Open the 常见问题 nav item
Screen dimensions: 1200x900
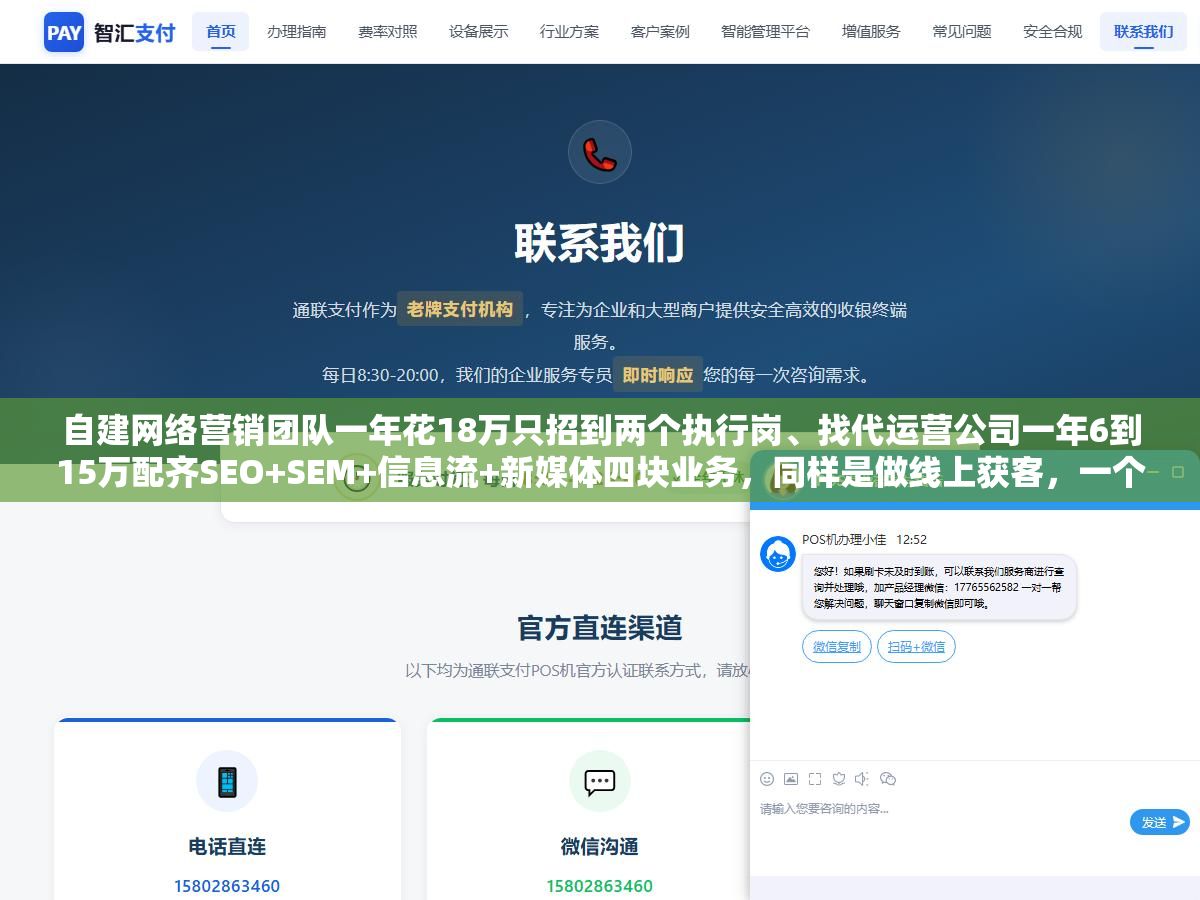point(962,32)
